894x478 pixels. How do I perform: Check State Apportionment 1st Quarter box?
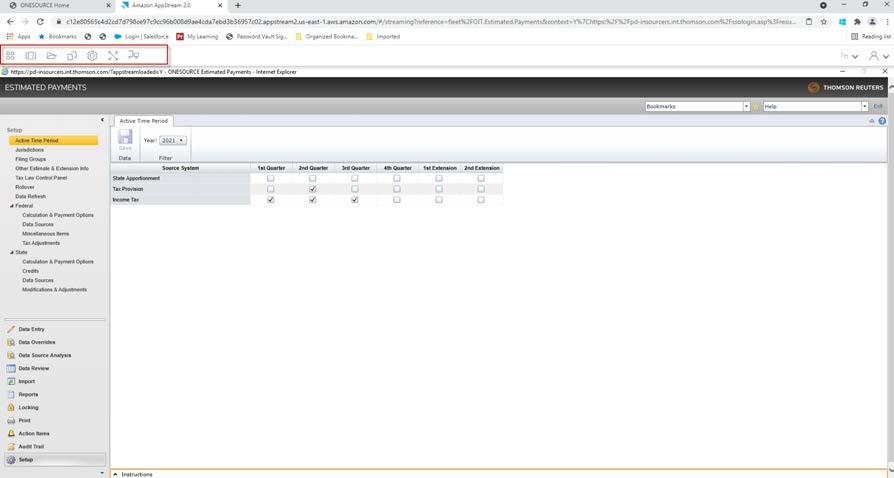[271, 179]
